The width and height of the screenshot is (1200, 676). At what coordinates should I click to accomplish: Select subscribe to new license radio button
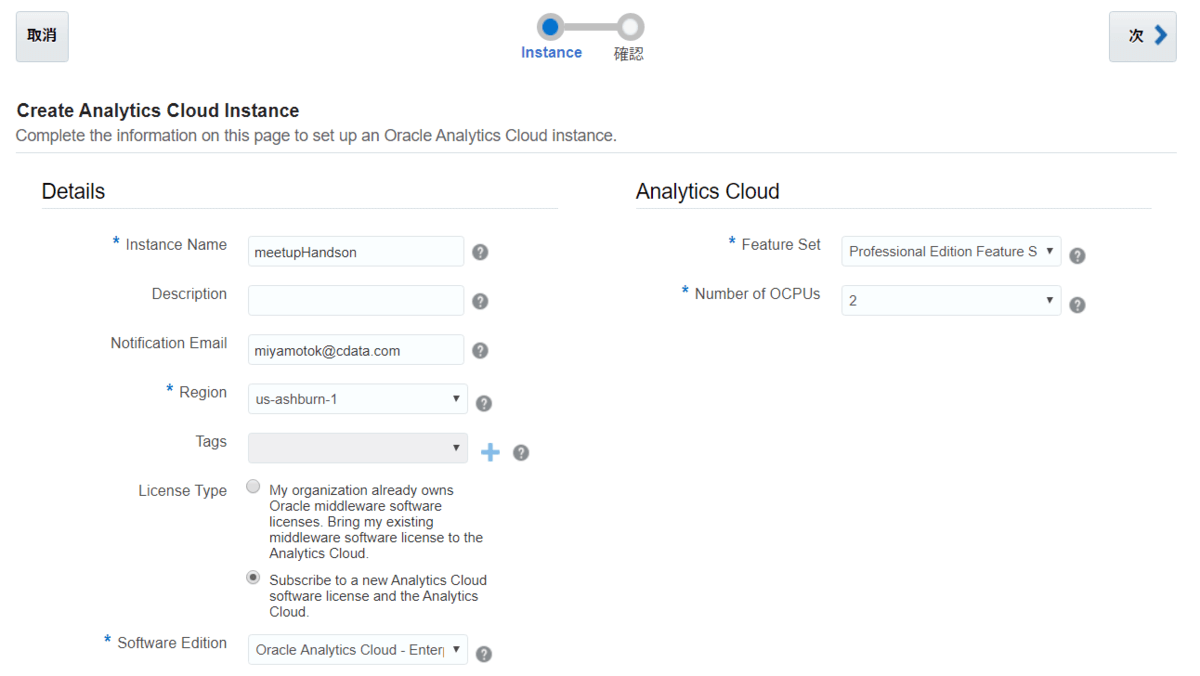point(254,578)
